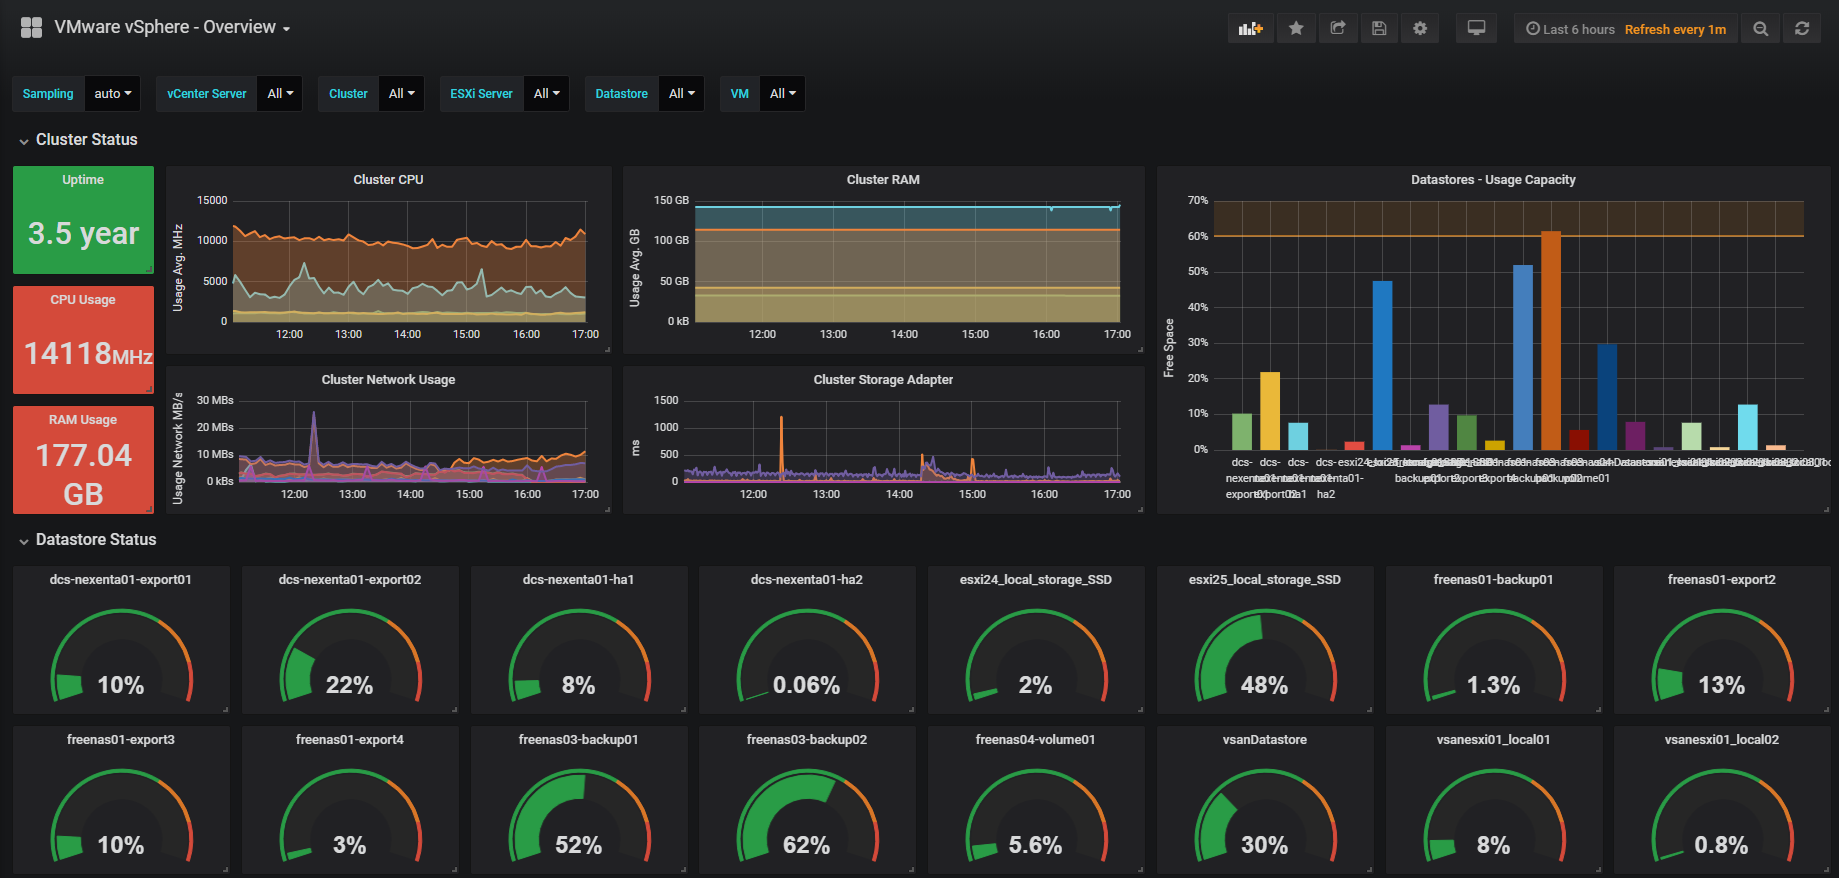Open the Cluster CPU panel title menu

pyautogui.click(x=388, y=180)
